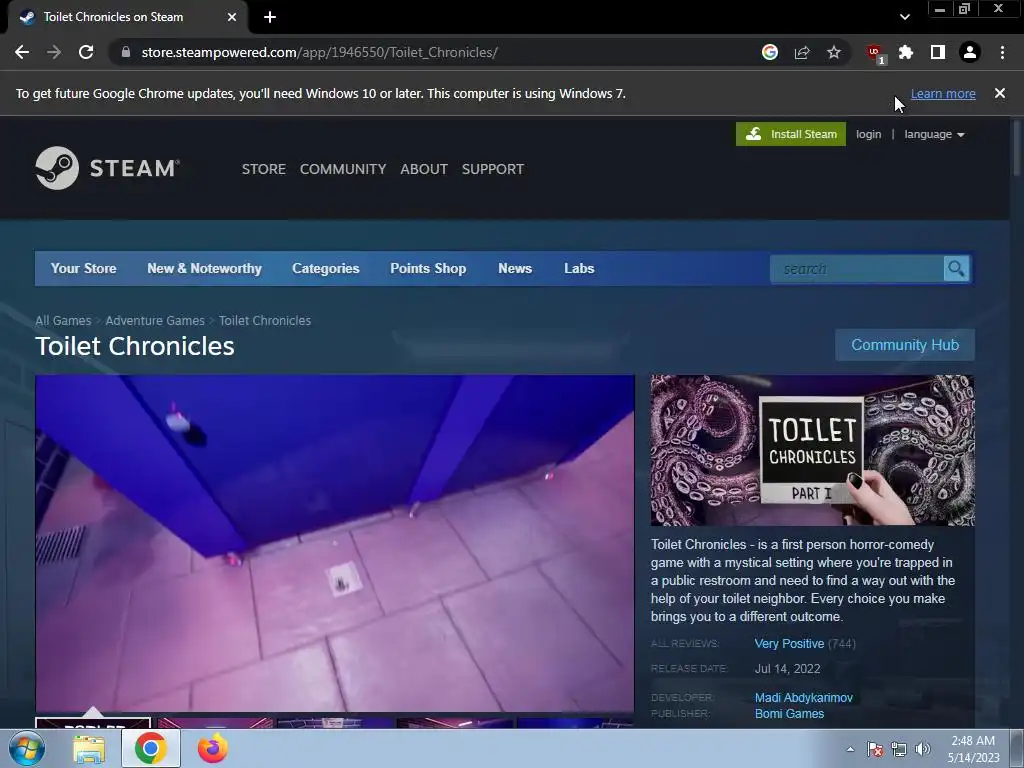The image size is (1024, 768).
Task: Open the Labs tab
Action: pyautogui.click(x=579, y=268)
